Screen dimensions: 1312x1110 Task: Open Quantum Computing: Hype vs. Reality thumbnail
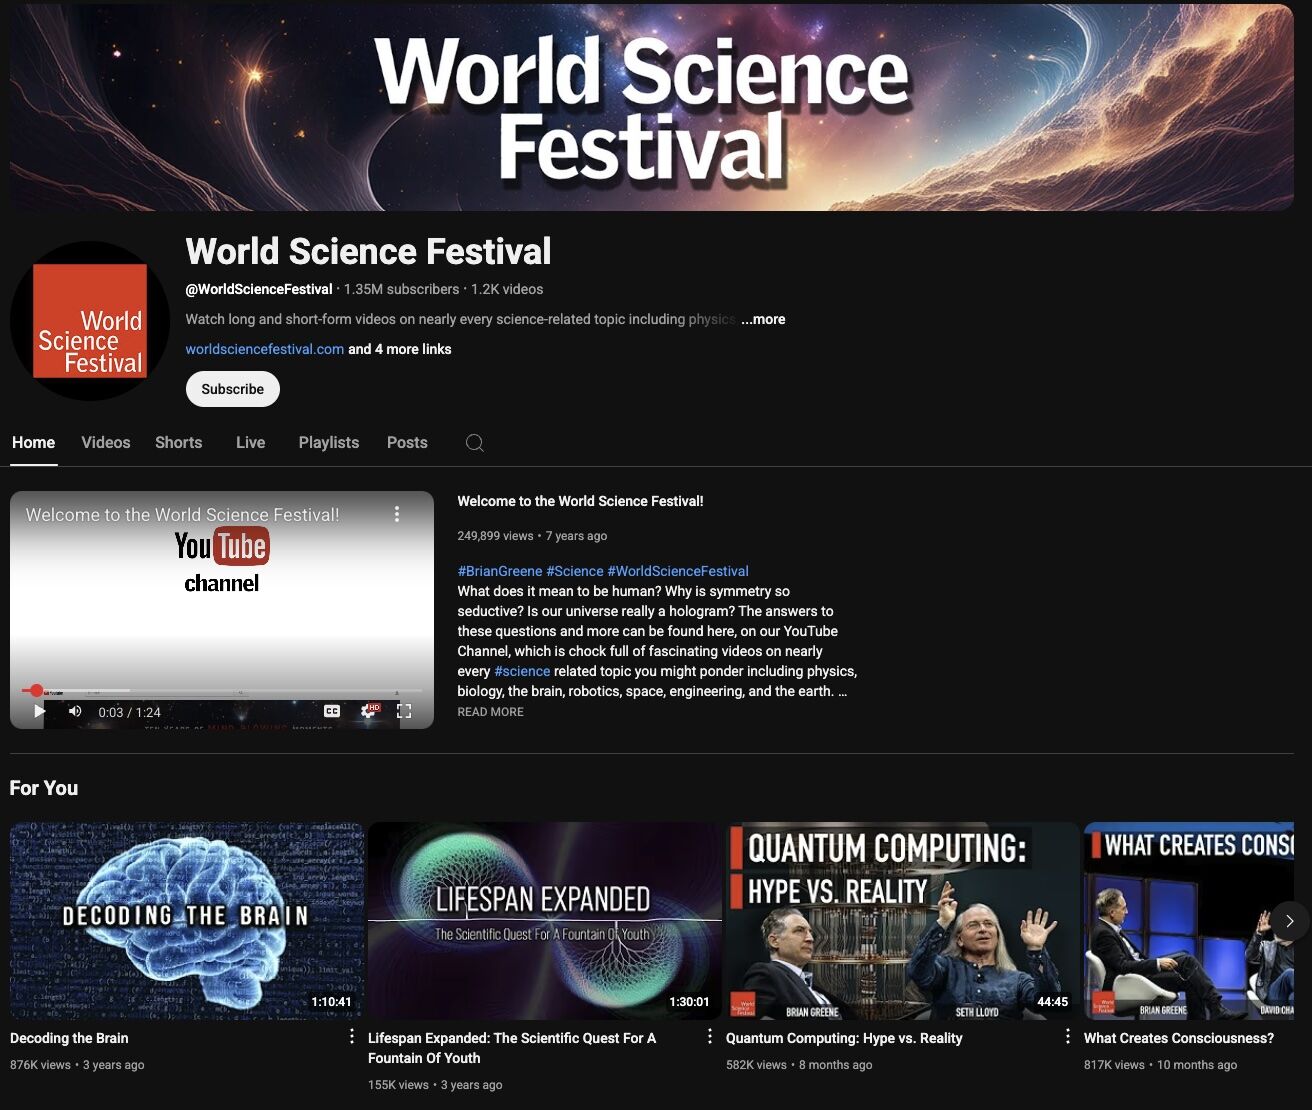pyautogui.click(x=902, y=920)
